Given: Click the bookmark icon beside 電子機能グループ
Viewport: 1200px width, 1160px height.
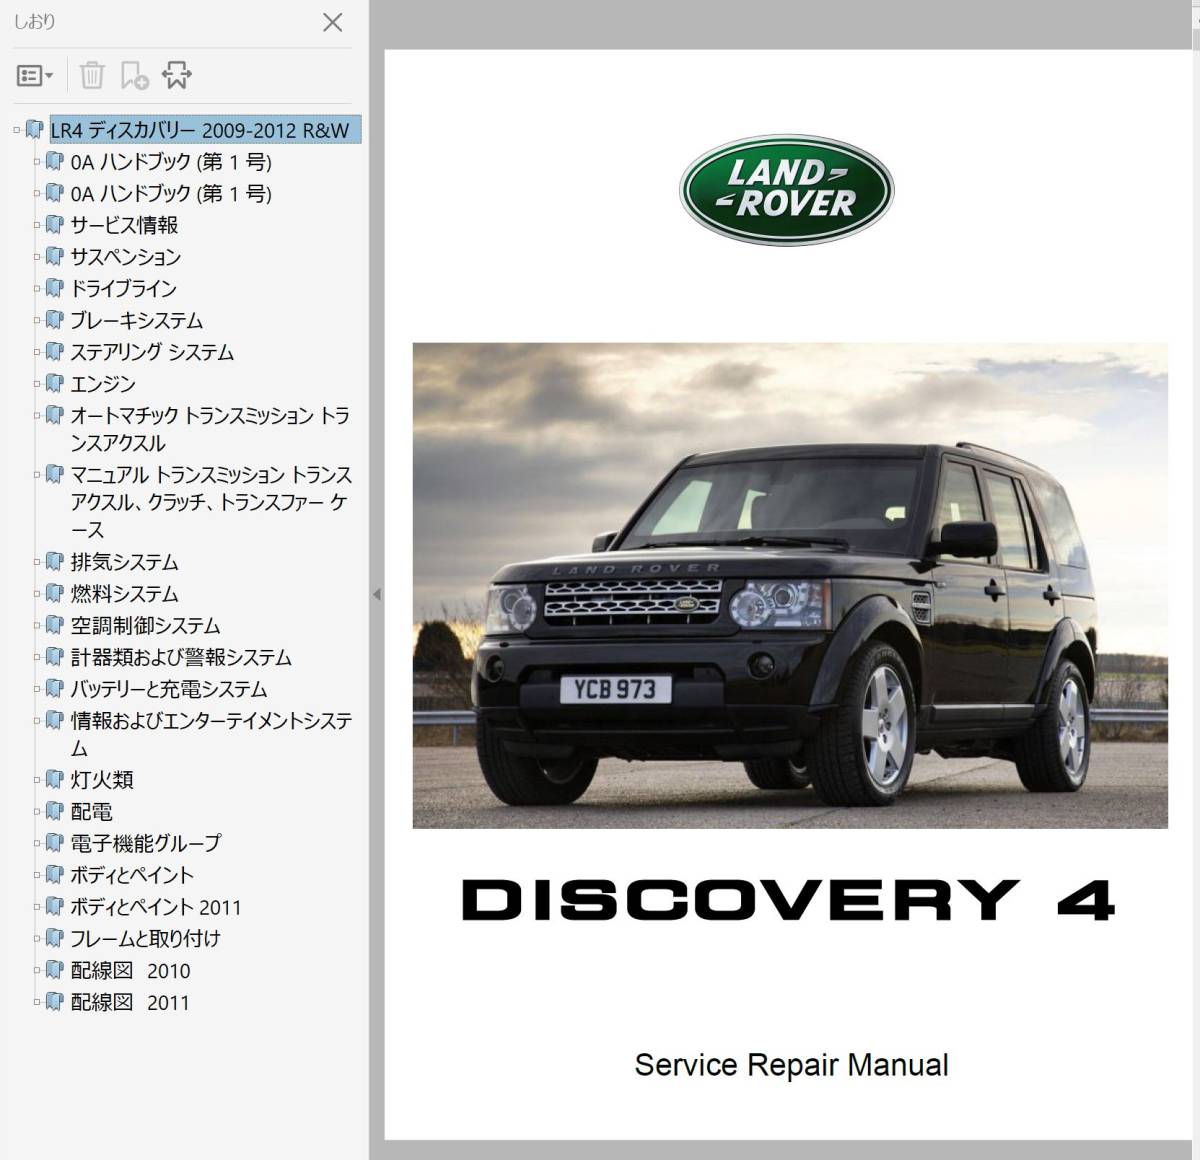Looking at the screenshot, I should click(55, 842).
